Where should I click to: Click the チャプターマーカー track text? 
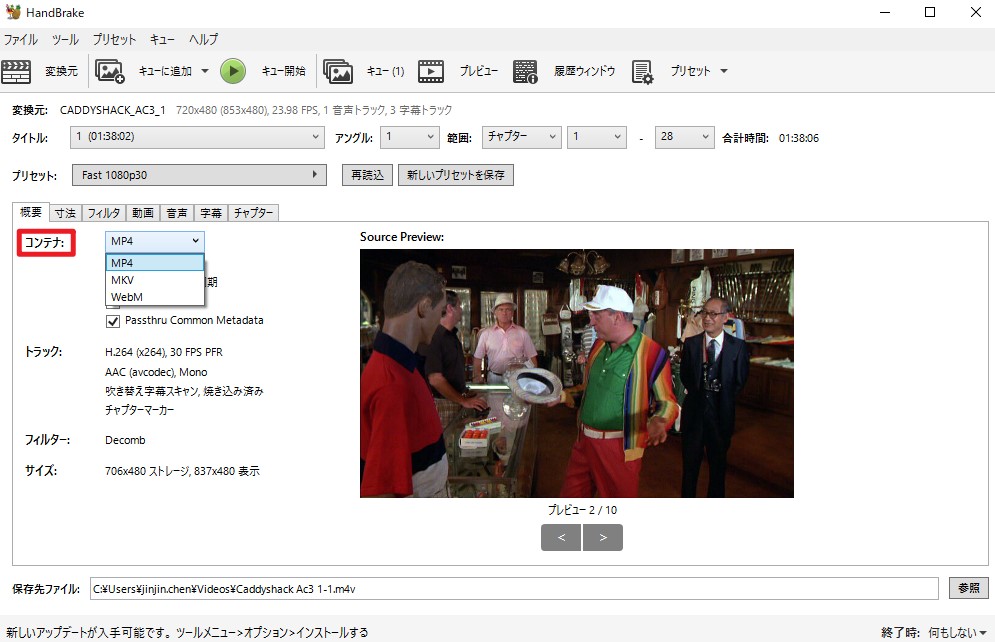click(x=140, y=410)
